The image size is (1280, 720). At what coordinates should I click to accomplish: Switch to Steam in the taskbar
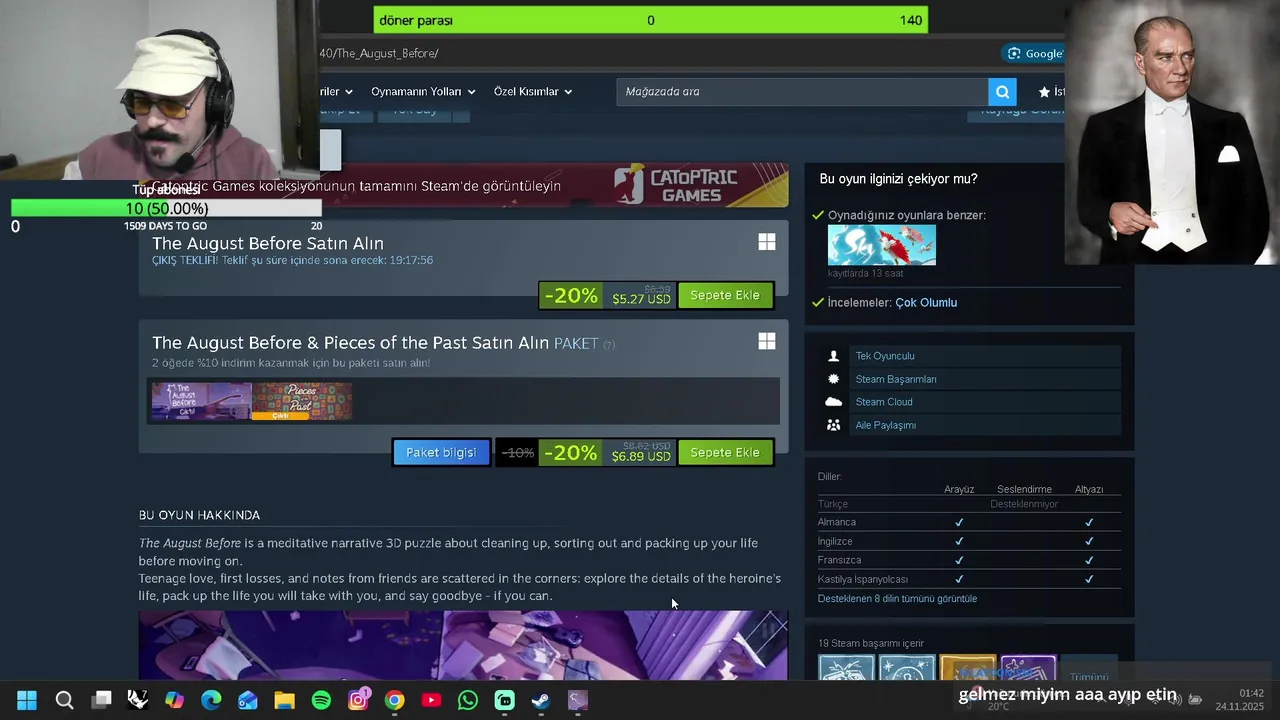(x=541, y=701)
